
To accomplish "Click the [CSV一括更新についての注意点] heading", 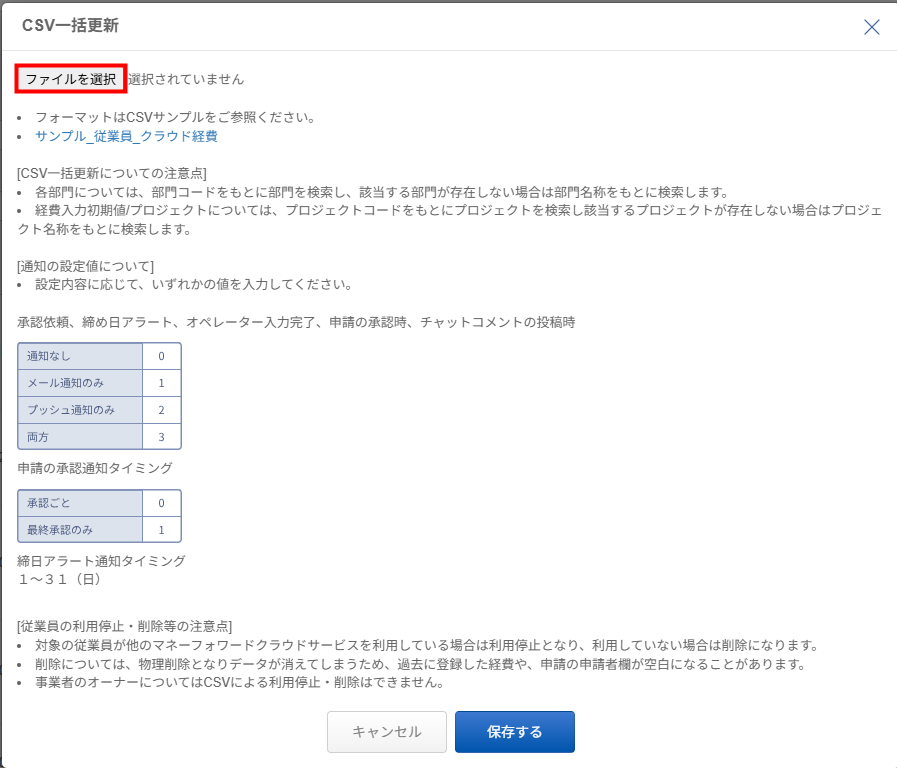I will coord(112,173).
